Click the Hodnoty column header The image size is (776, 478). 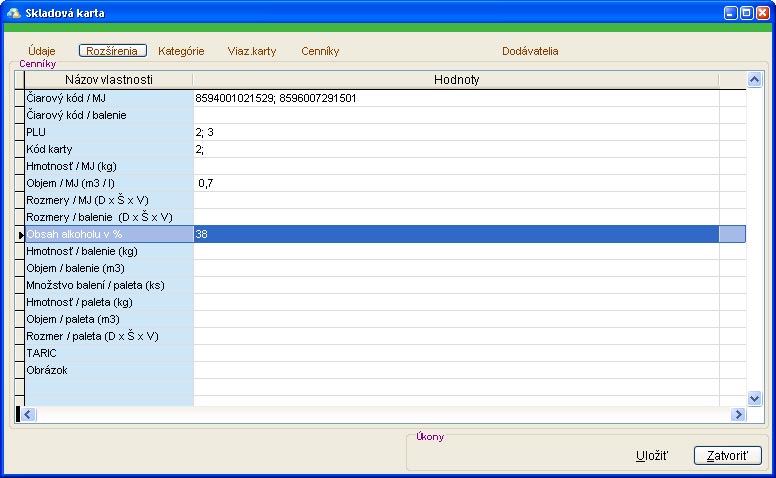coord(456,79)
